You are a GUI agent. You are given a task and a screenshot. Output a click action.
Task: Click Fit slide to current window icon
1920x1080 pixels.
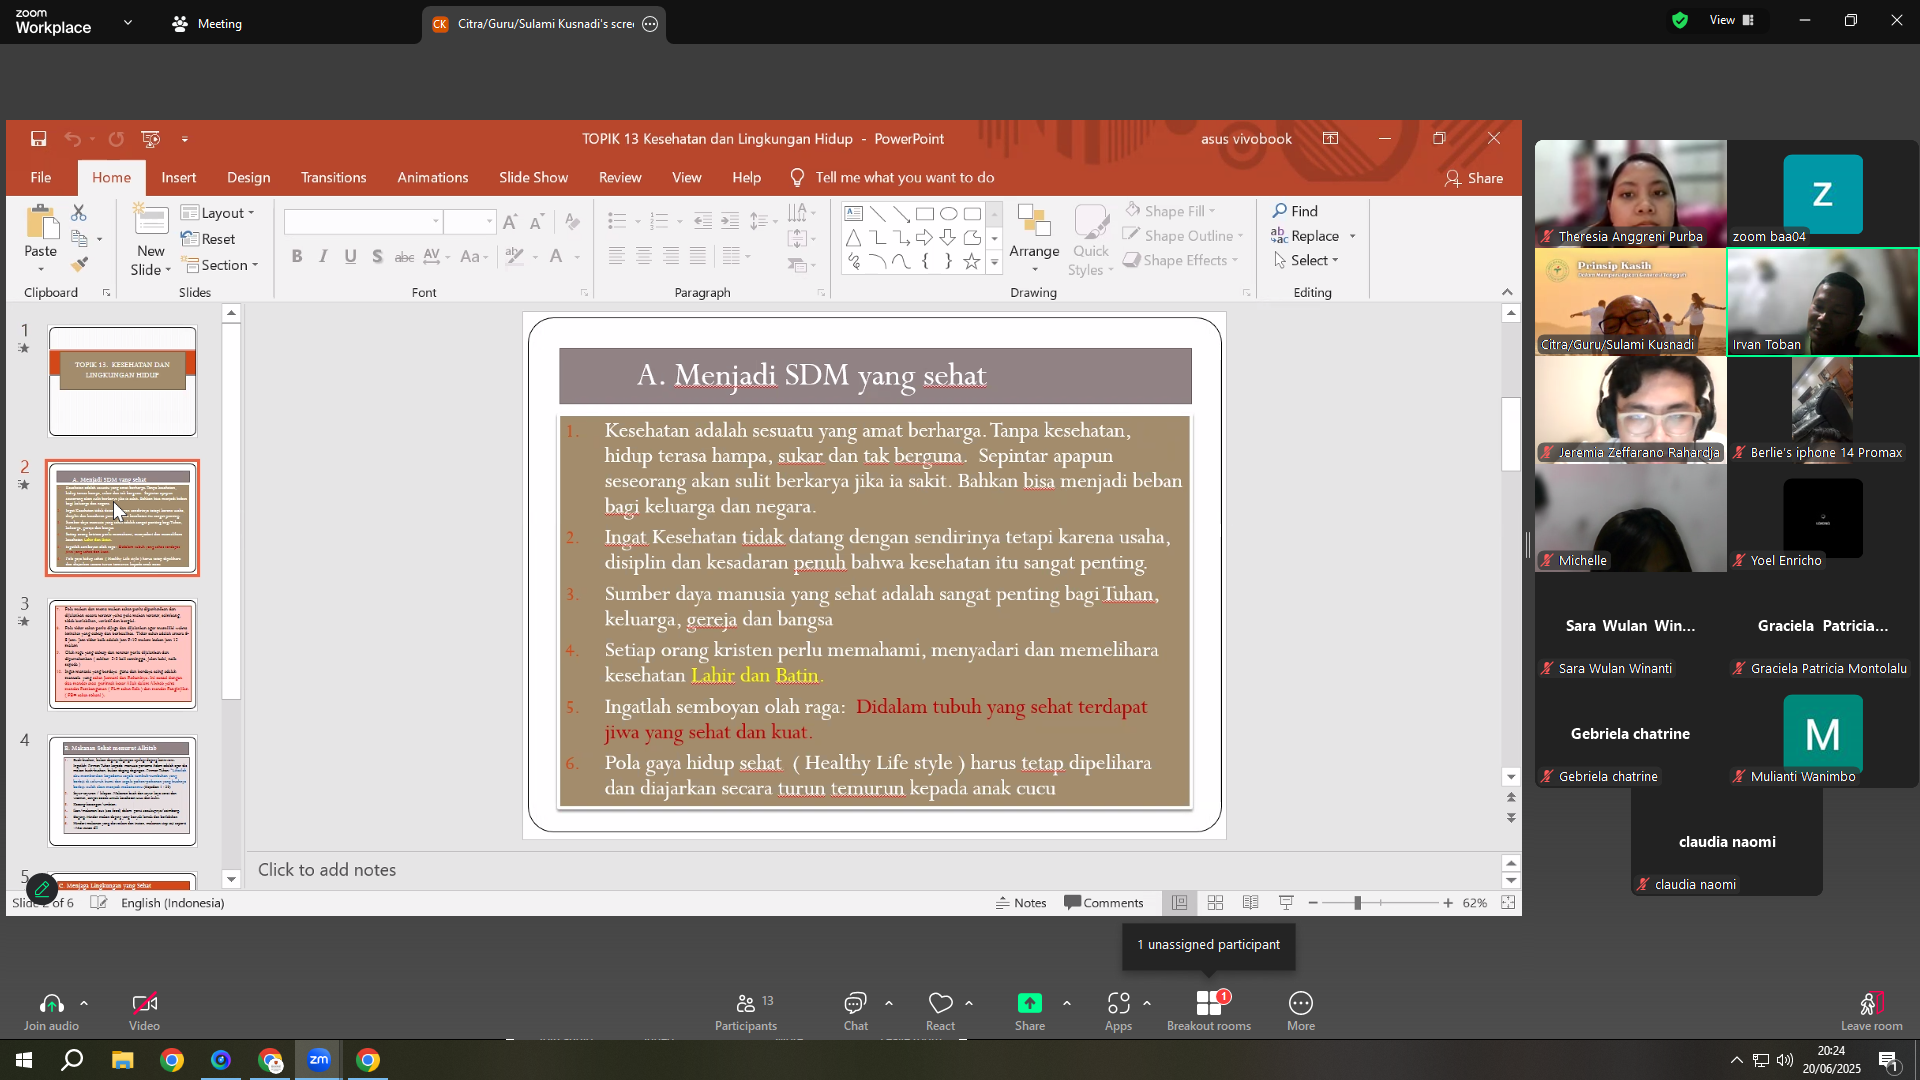point(1508,903)
